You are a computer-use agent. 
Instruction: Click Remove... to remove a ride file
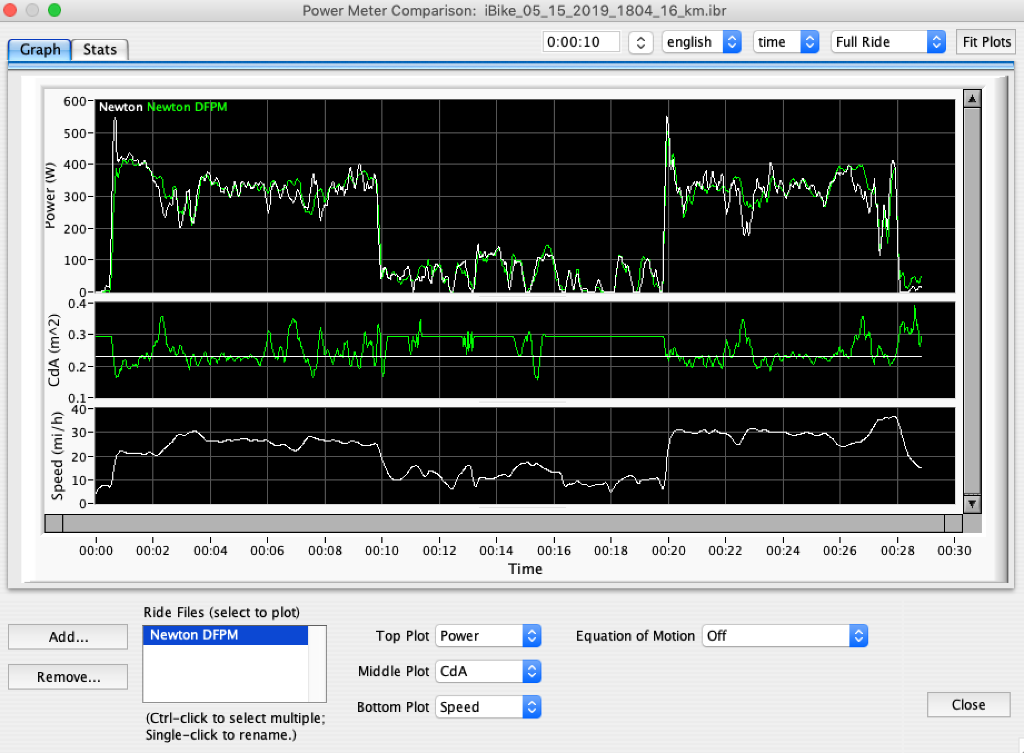click(67, 676)
